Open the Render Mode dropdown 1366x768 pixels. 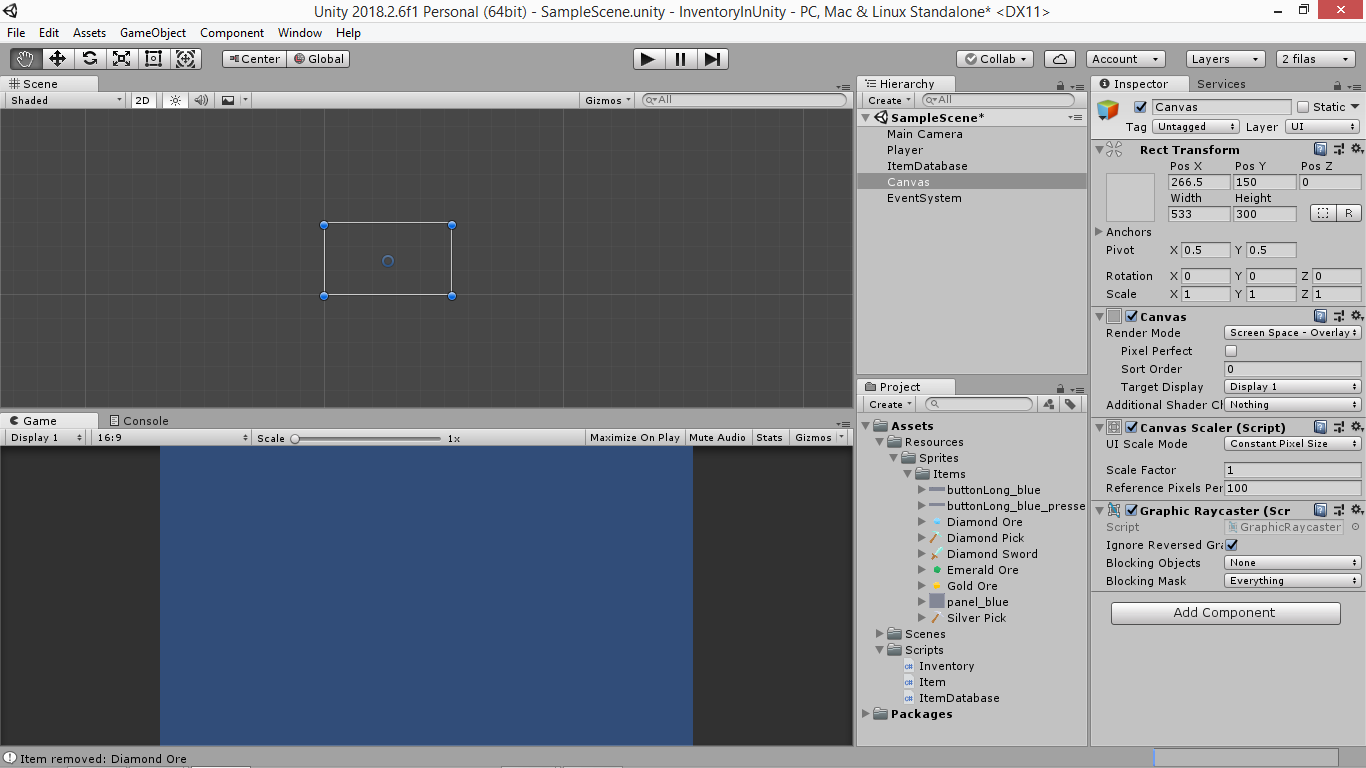[x=1292, y=333]
